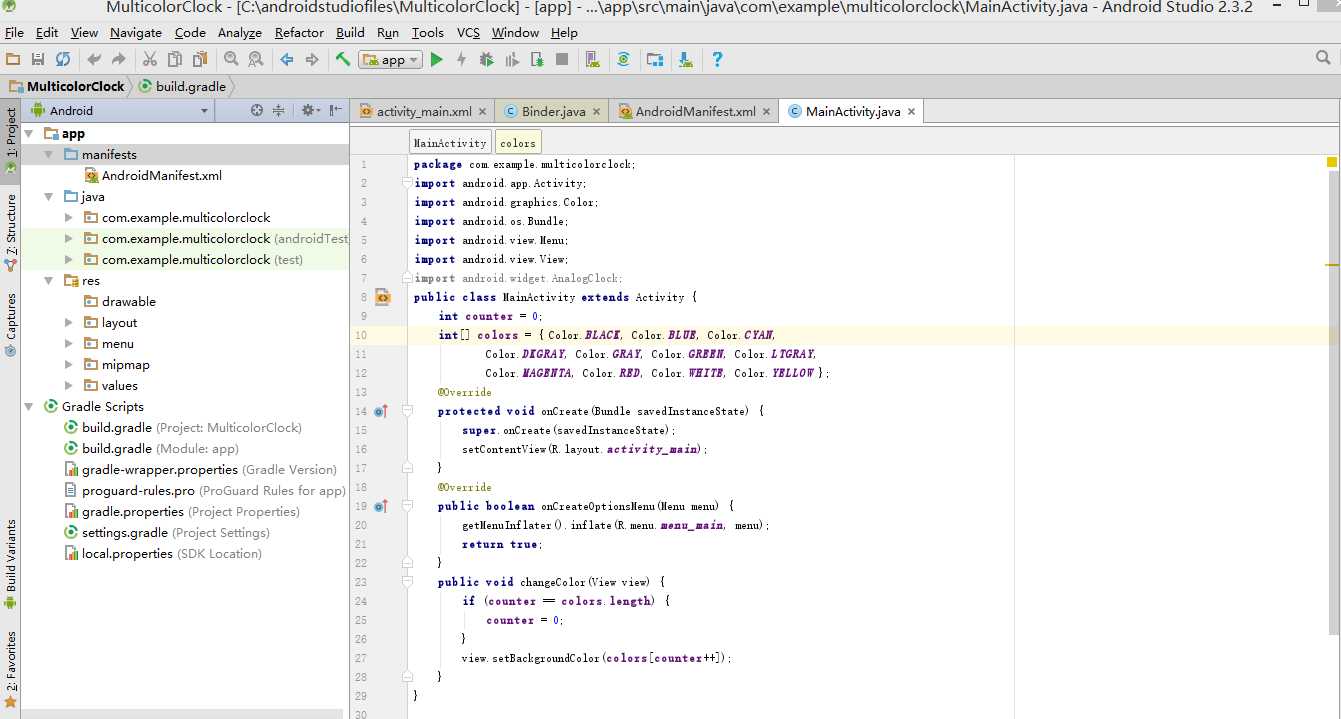Open the build.gradle (Module: app) file
This screenshot has width=1341, height=719.
point(117,449)
